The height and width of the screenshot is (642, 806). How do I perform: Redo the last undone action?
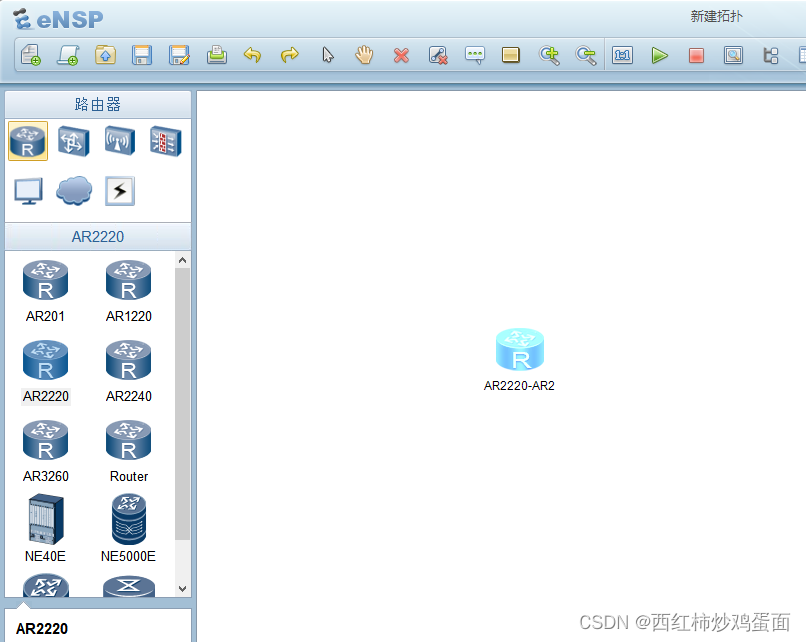[289, 54]
